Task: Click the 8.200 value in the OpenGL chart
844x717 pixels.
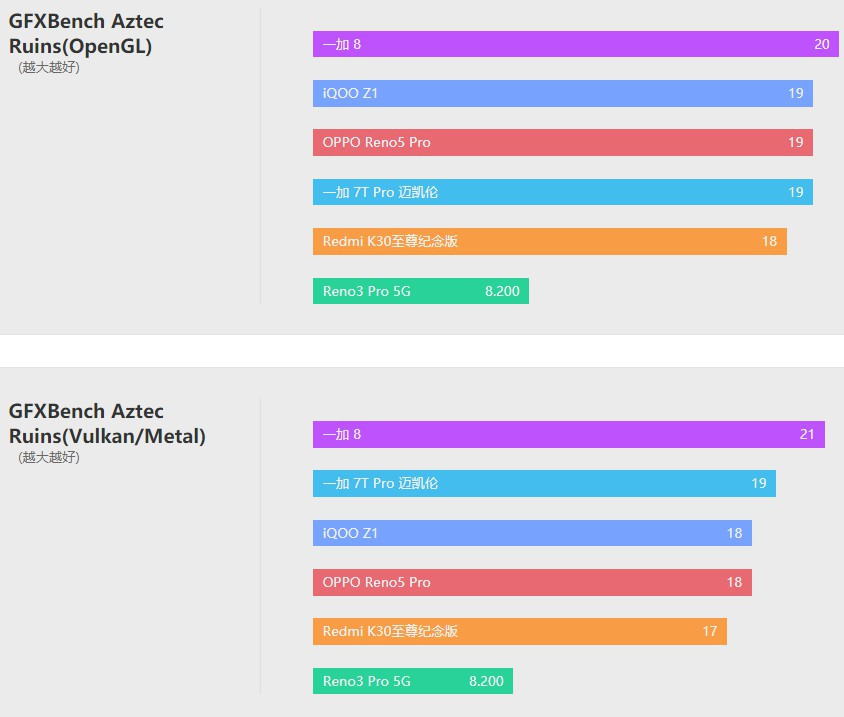Action: tap(502, 291)
